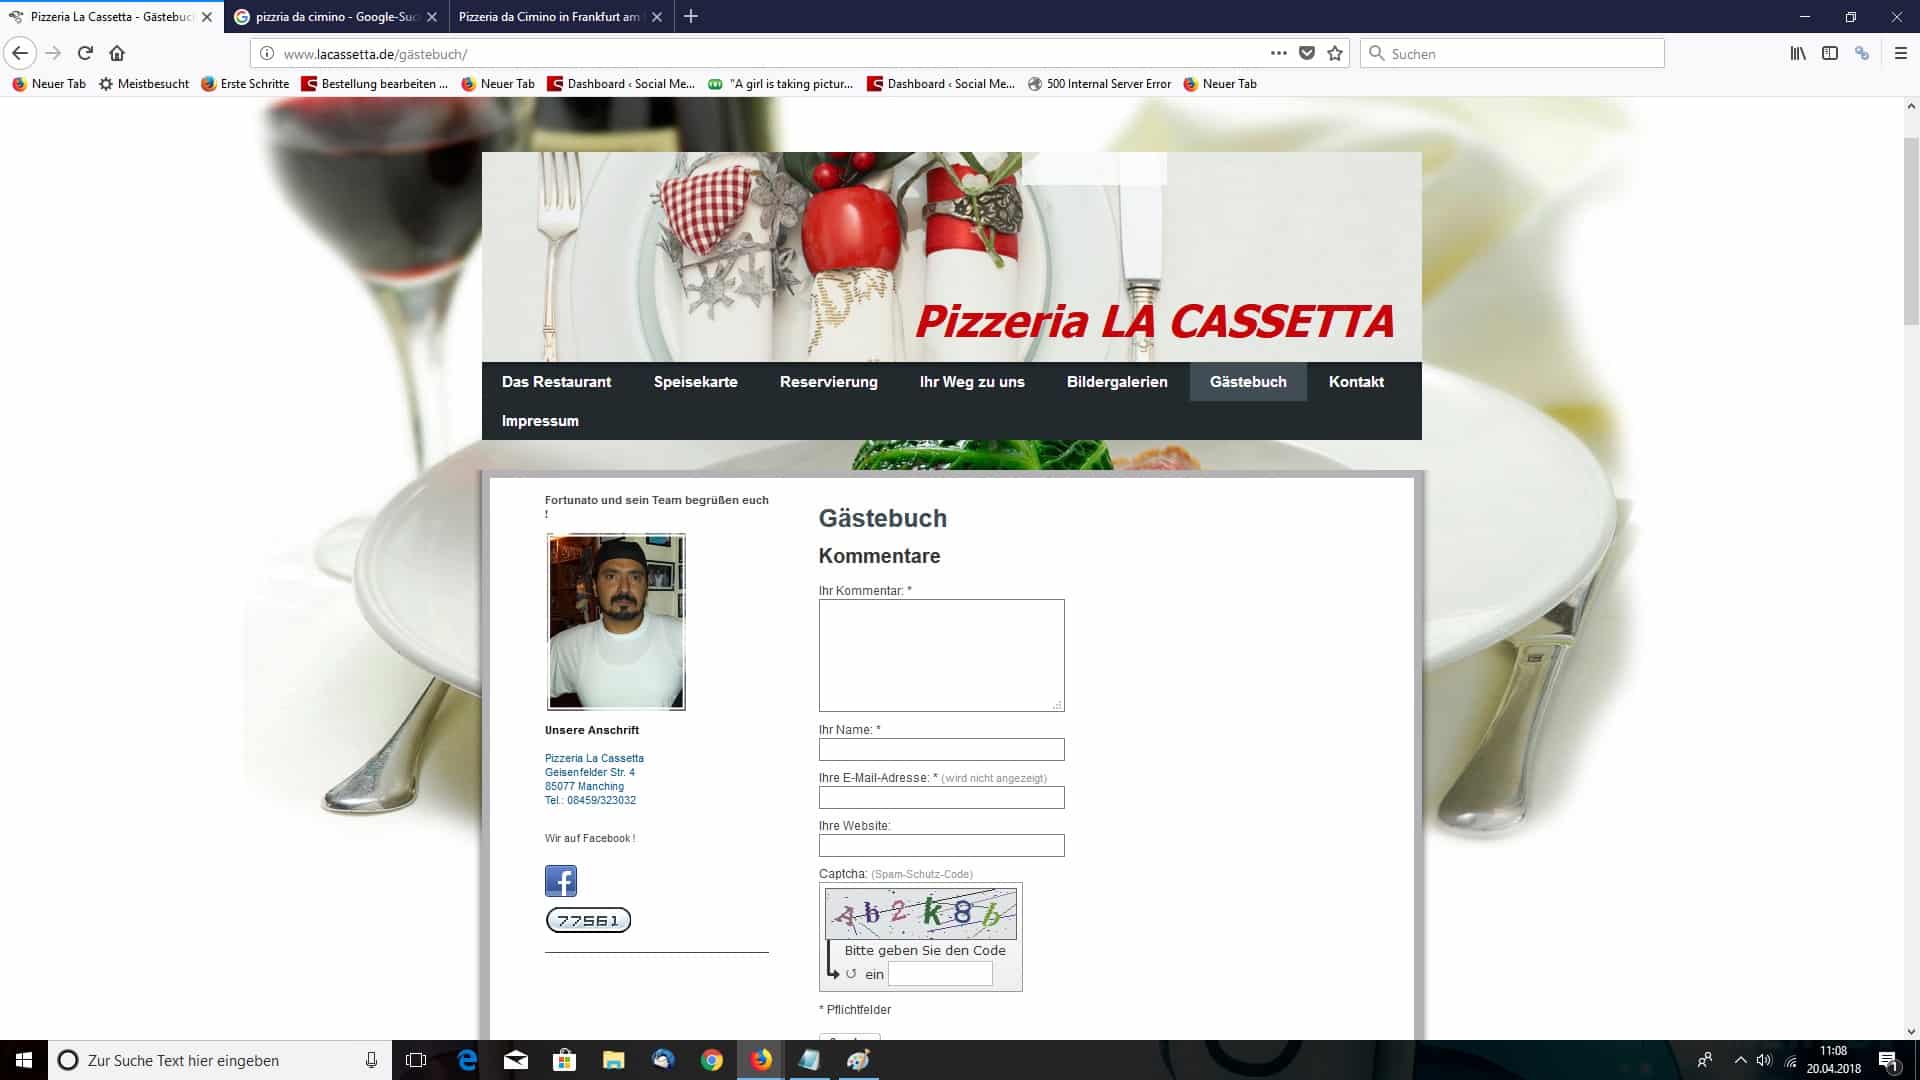Reload the captcha image icon
Screen dimensions: 1920x1080
[x=851, y=973]
